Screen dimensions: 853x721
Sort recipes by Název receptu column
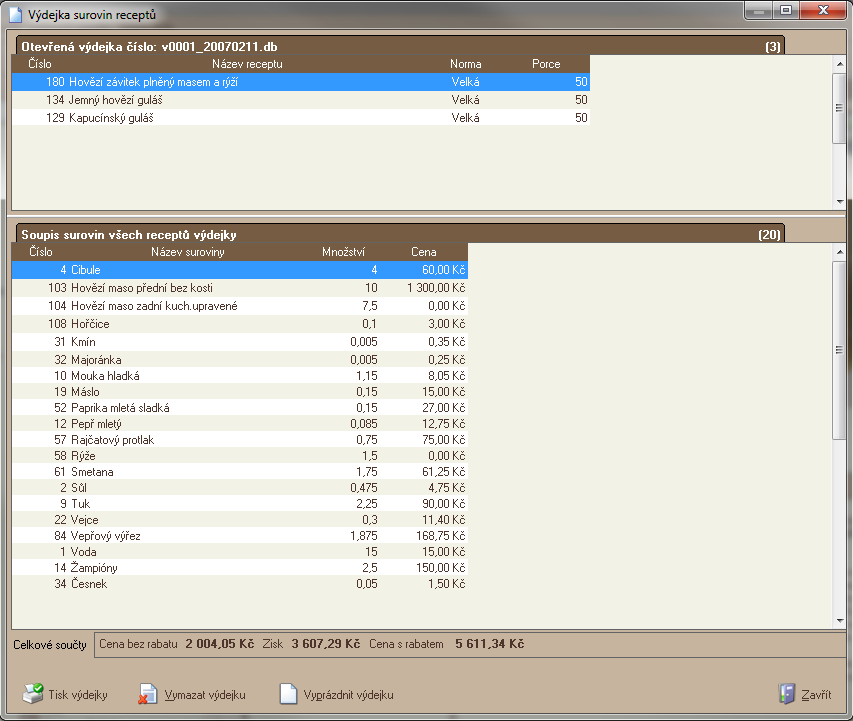coord(247,64)
